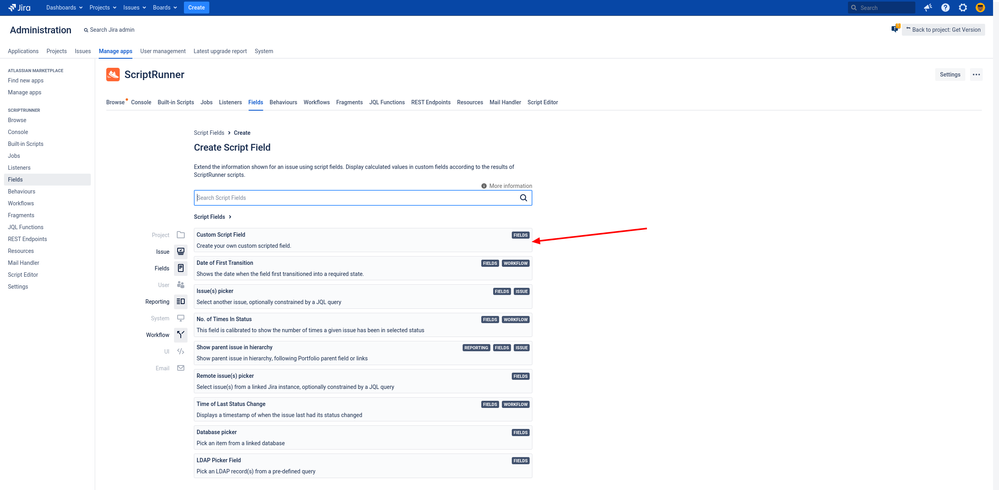Open Browse in ScriptRunner sidebar

[17, 120]
